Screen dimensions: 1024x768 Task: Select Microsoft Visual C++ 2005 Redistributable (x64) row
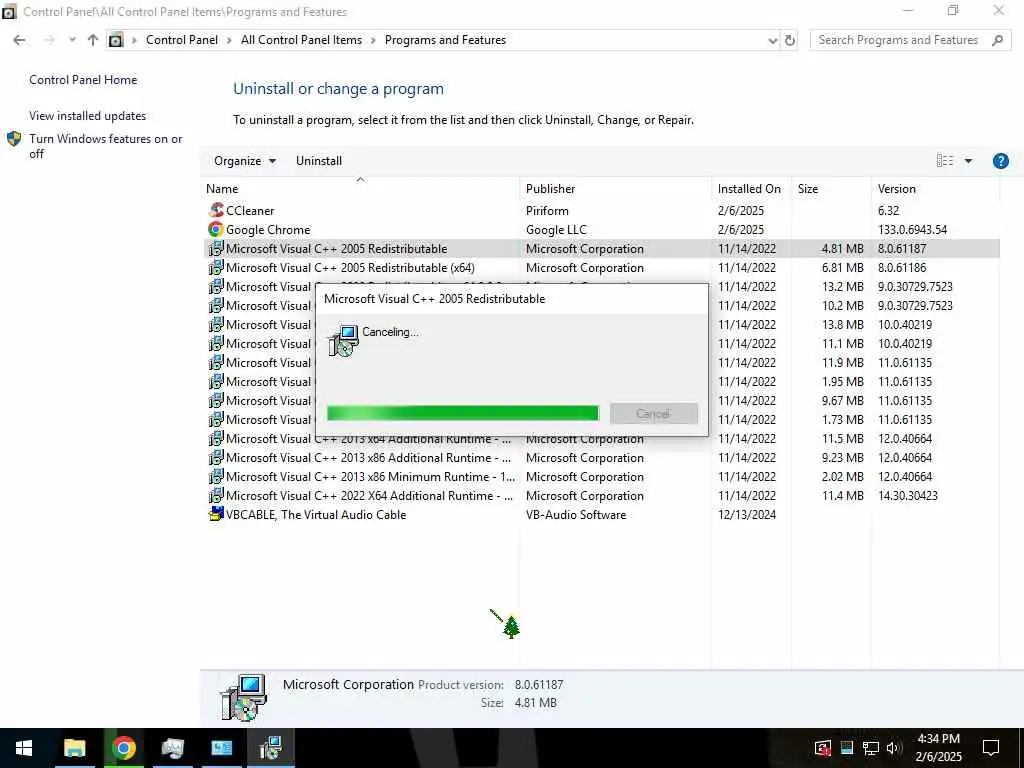tap(602, 267)
